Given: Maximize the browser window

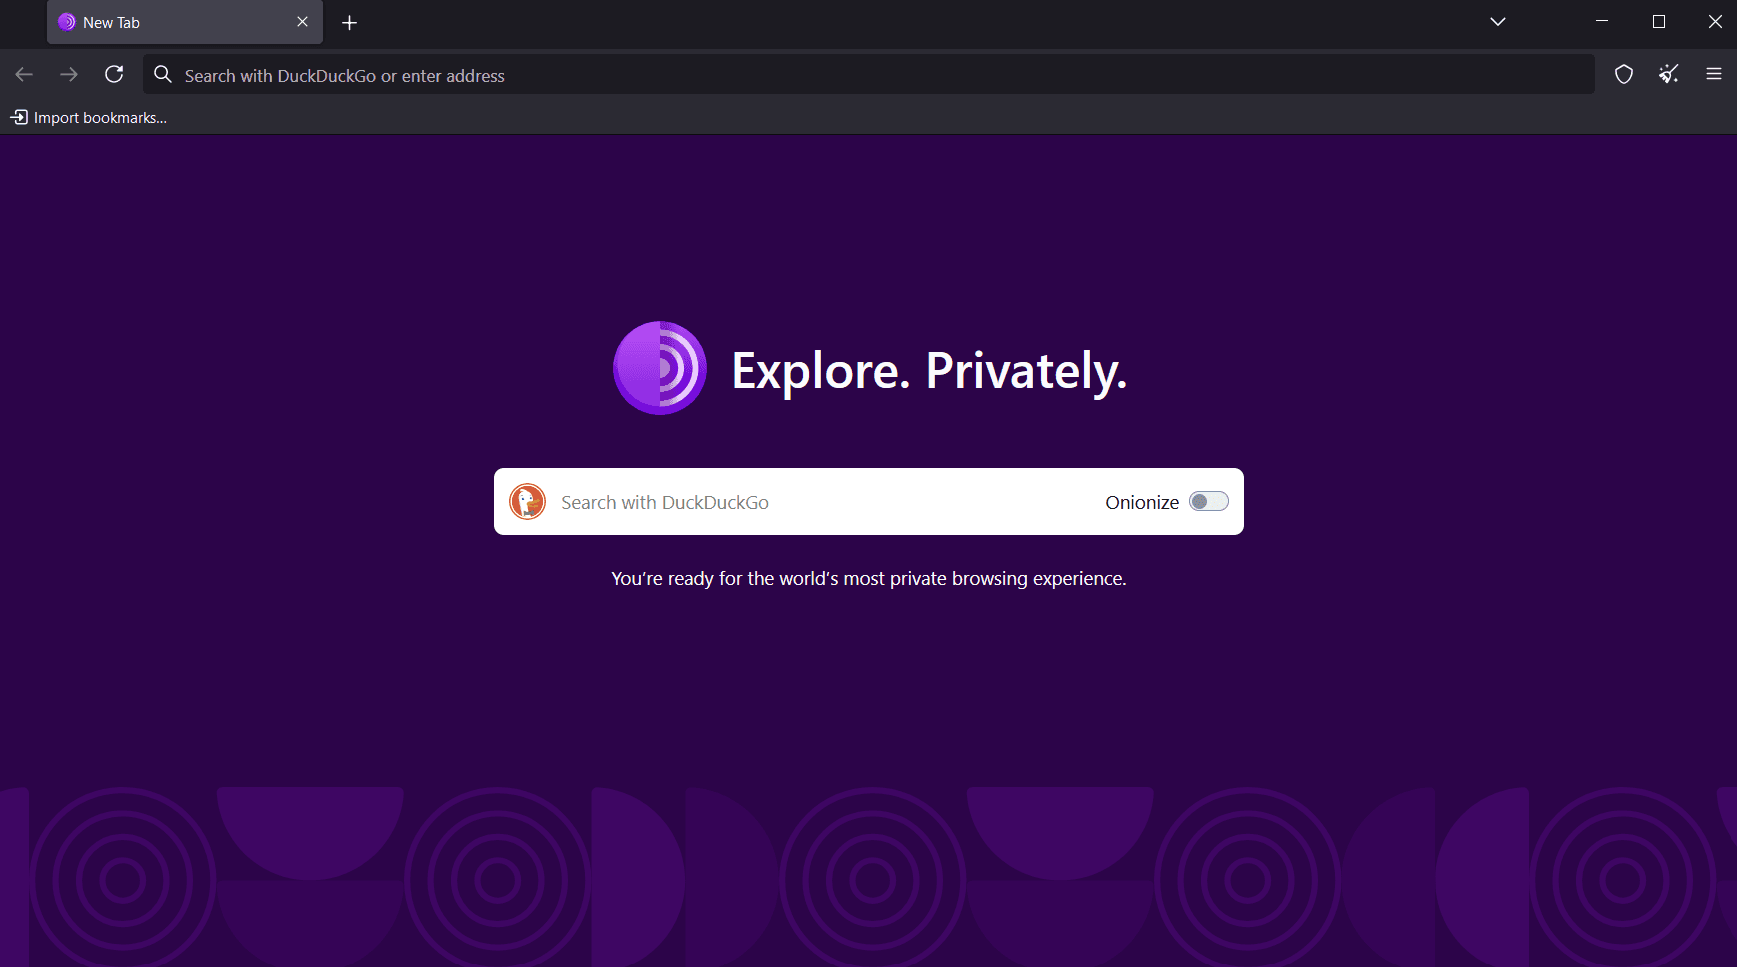Looking at the screenshot, I should tap(1658, 22).
